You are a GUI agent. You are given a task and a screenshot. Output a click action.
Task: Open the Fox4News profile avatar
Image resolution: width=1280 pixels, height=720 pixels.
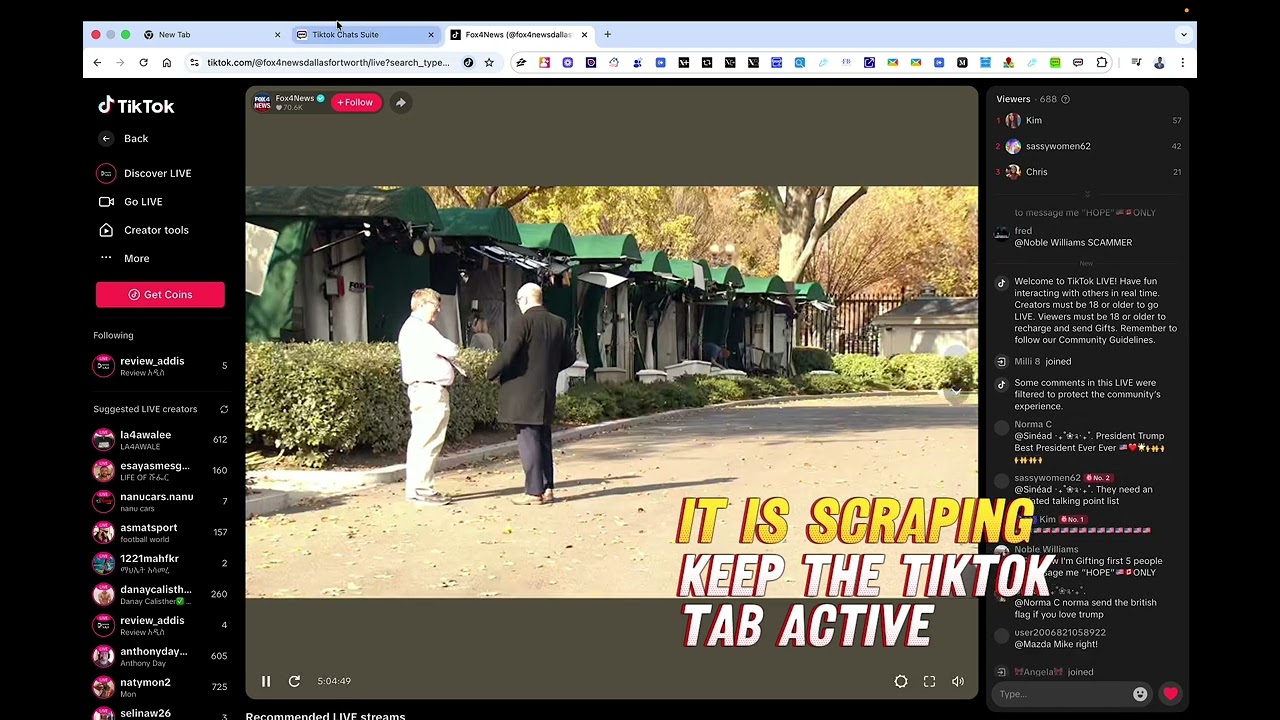(262, 102)
